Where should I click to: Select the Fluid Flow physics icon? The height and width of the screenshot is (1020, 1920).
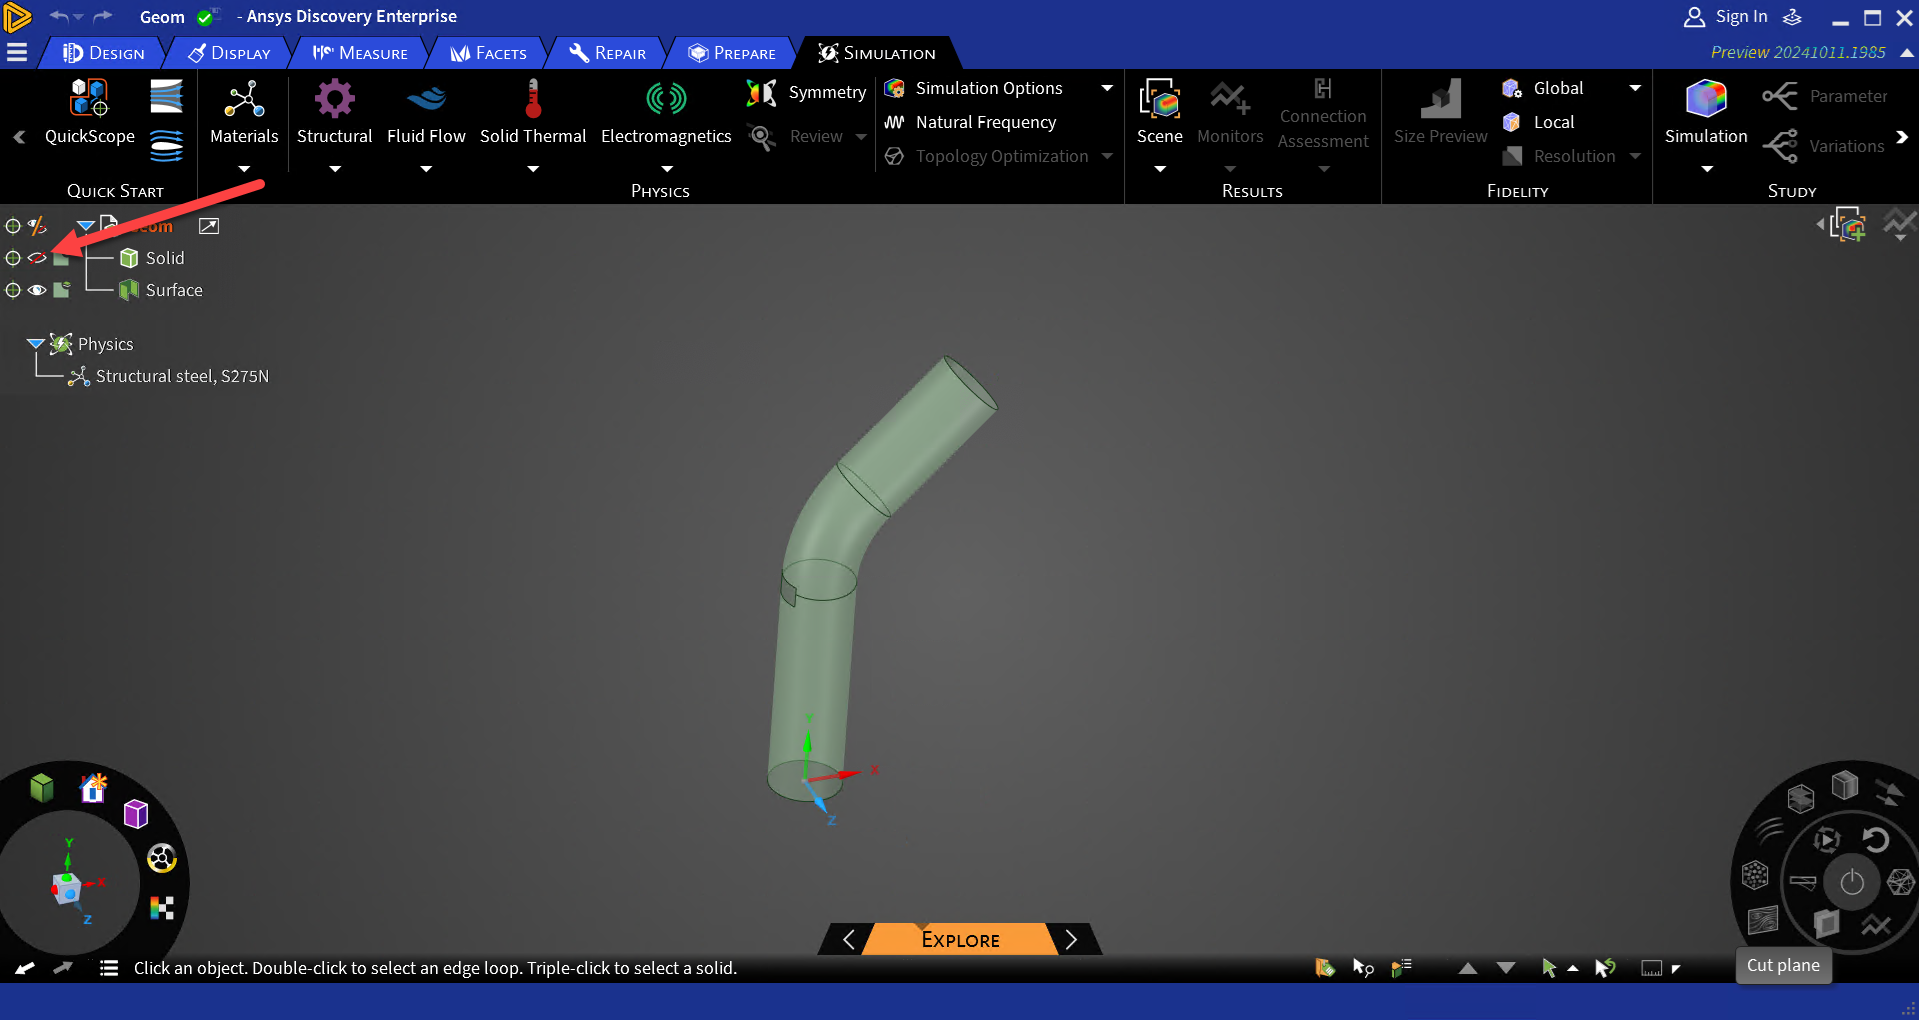426,99
